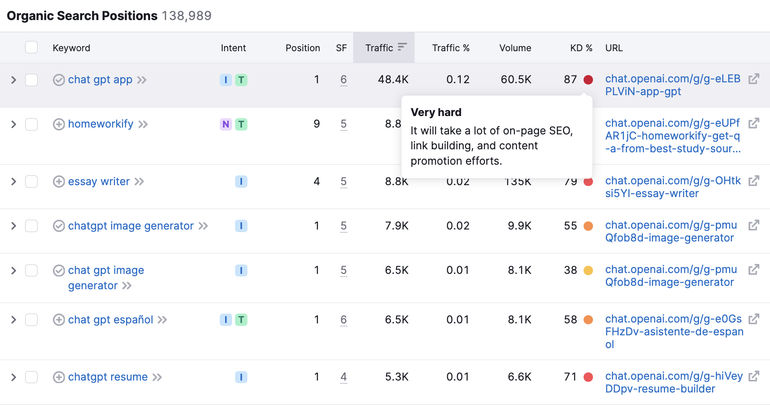Click the 48.4K traffic value
Screen dimensions: 770x407
(x=393, y=80)
